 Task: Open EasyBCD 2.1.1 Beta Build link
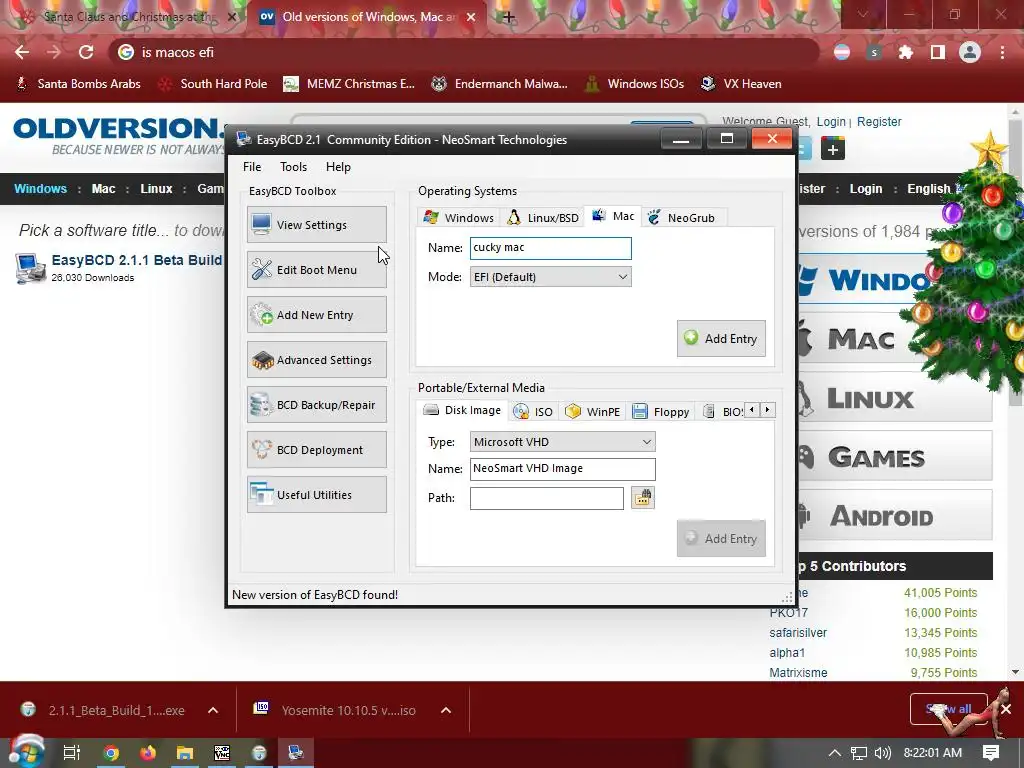(136, 260)
